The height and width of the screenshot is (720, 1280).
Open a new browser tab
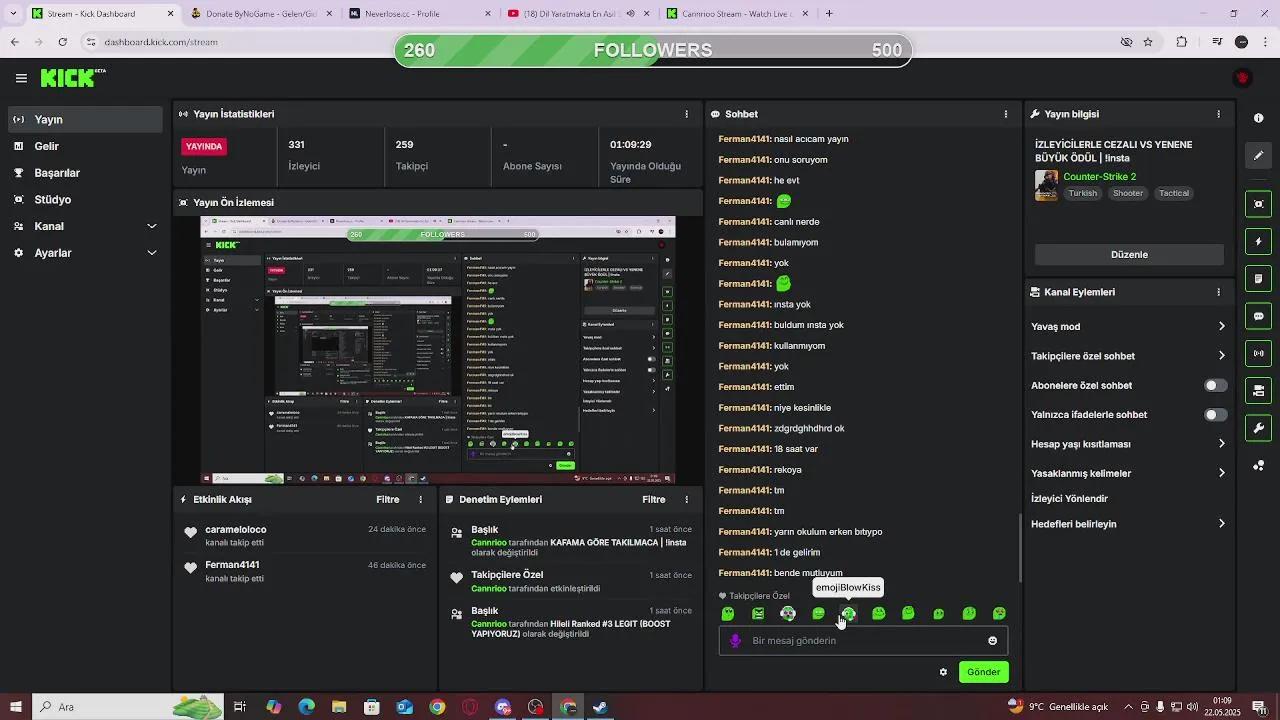829,14
